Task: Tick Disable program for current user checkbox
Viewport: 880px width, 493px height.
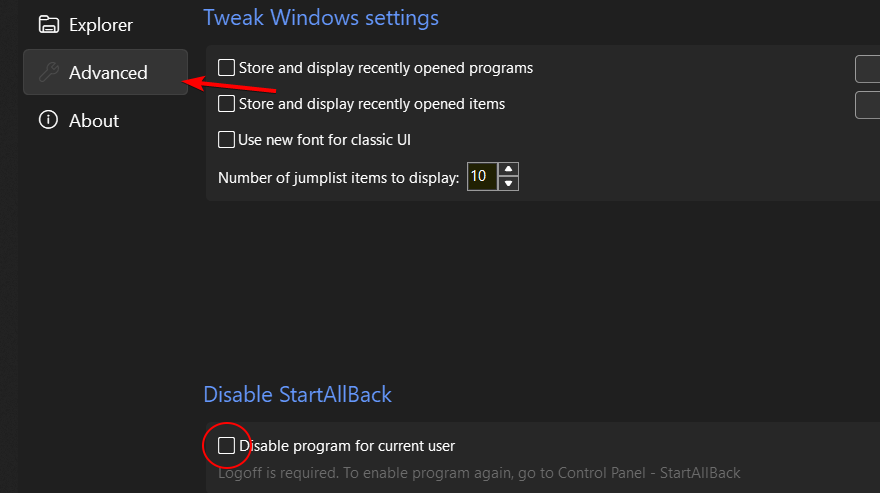Action: [x=226, y=446]
